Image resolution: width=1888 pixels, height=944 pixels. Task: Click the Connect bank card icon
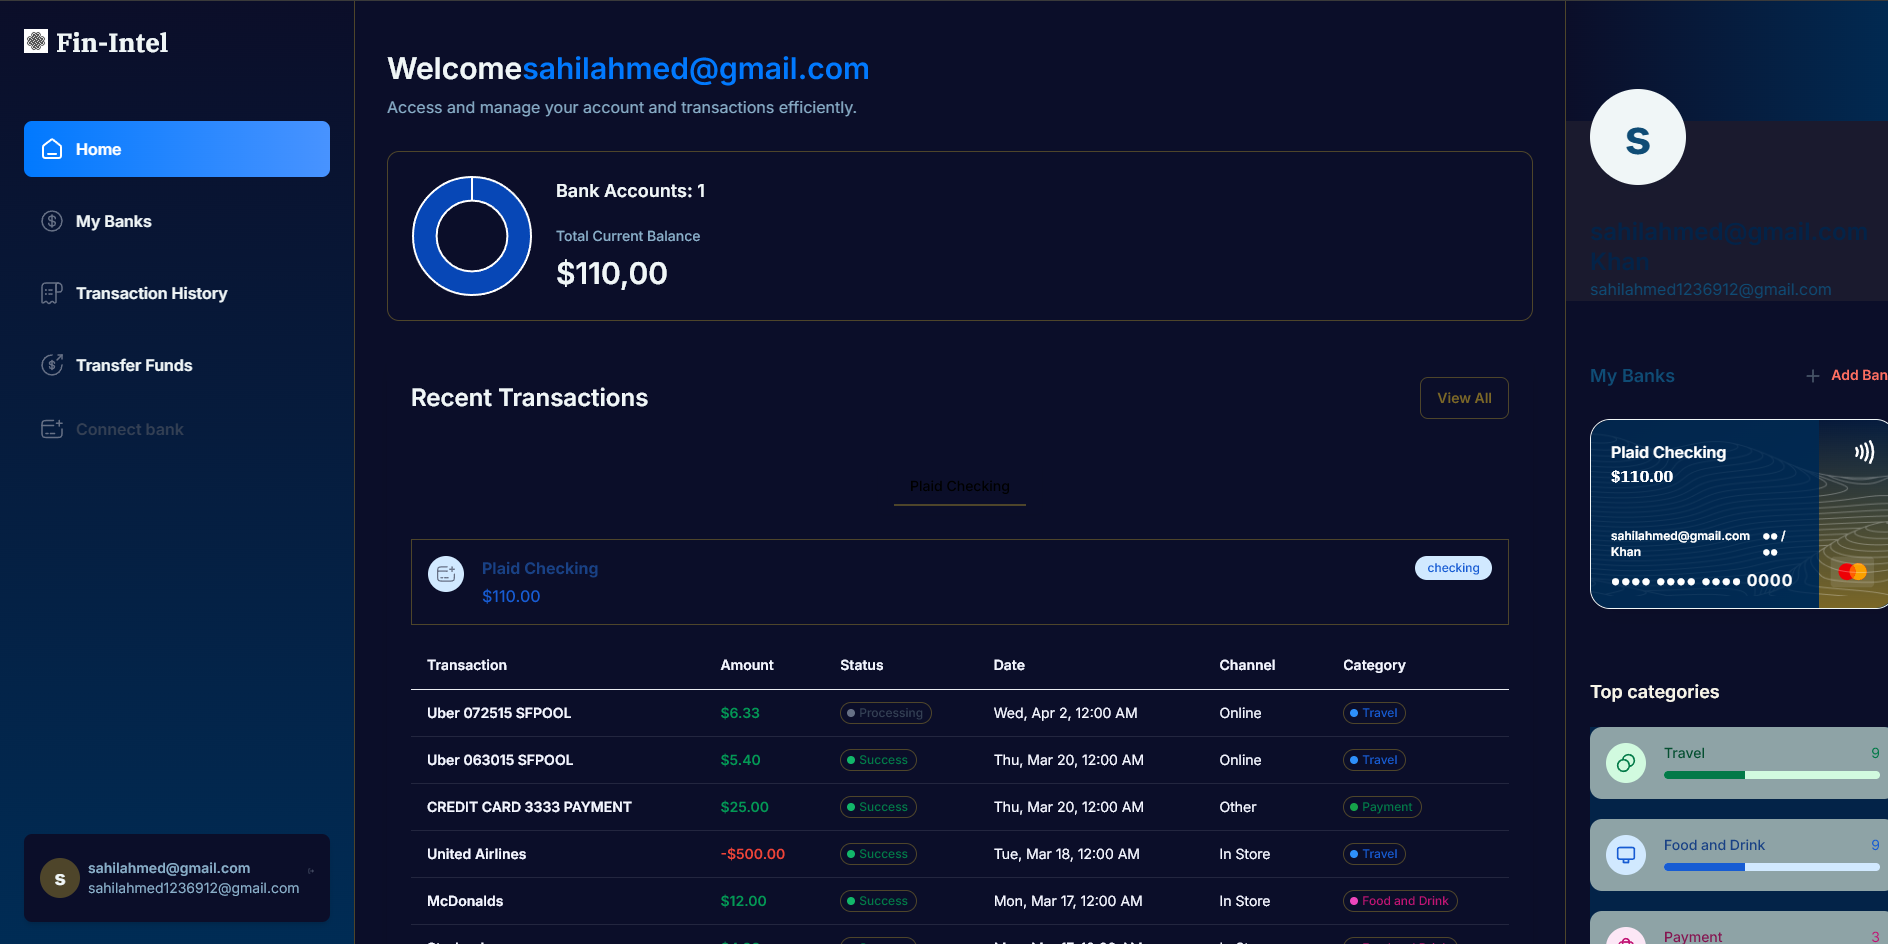click(52, 429)
